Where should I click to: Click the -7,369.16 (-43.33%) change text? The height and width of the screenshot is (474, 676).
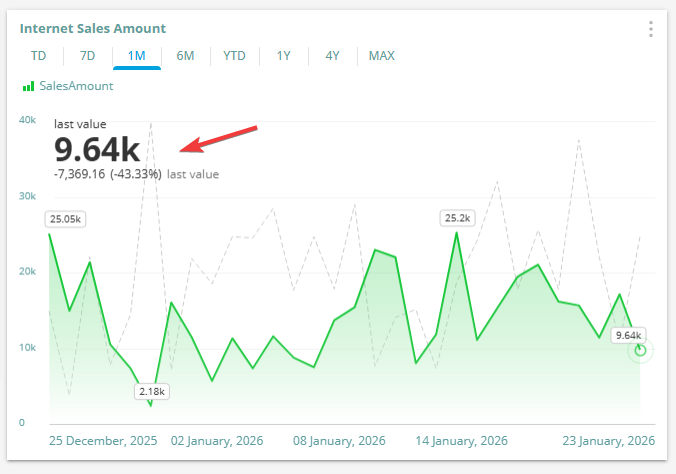click(x=107, y=174)
